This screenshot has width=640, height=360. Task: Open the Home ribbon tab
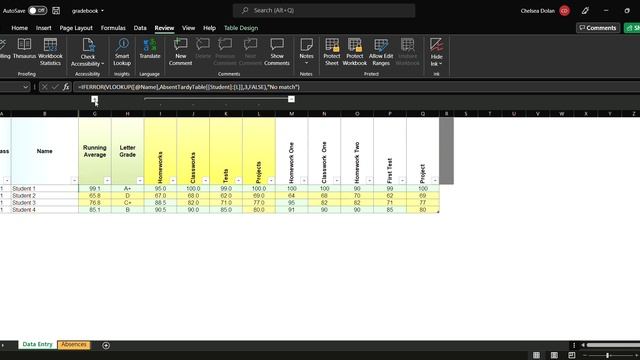[x=20, y=28]
